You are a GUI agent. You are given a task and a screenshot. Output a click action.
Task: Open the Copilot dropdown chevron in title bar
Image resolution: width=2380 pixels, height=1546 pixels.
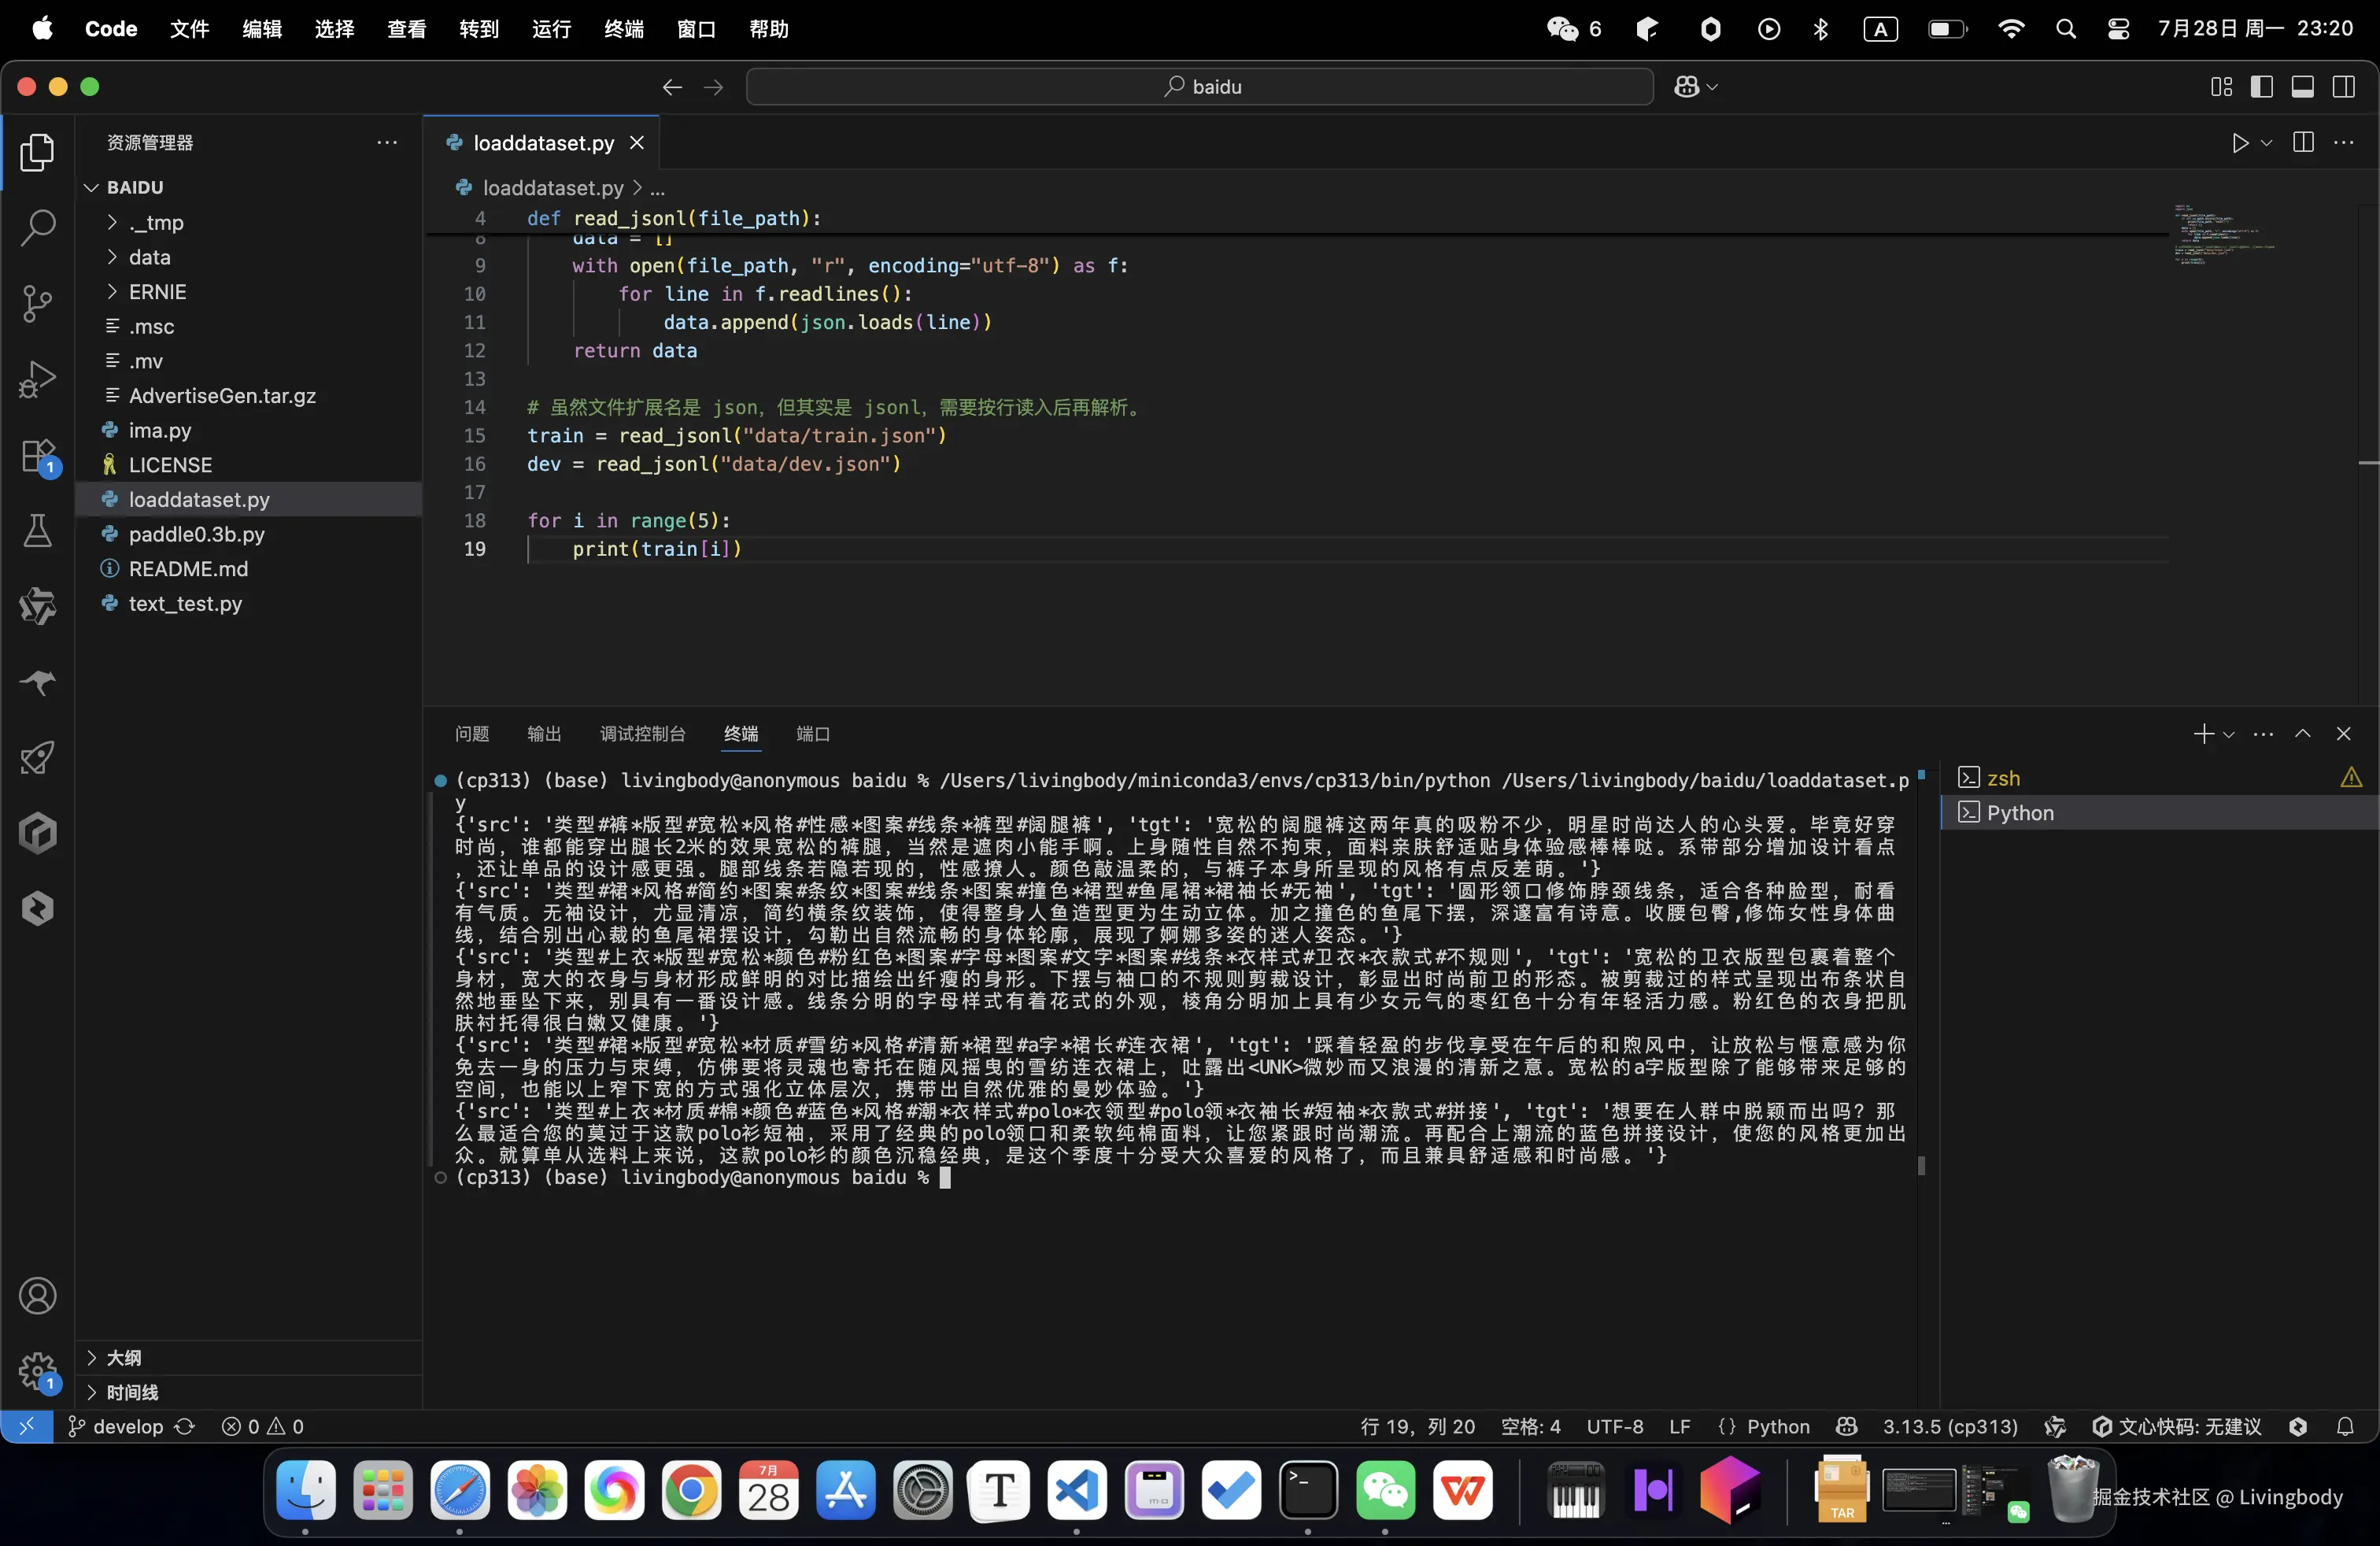pos(1712,87)
